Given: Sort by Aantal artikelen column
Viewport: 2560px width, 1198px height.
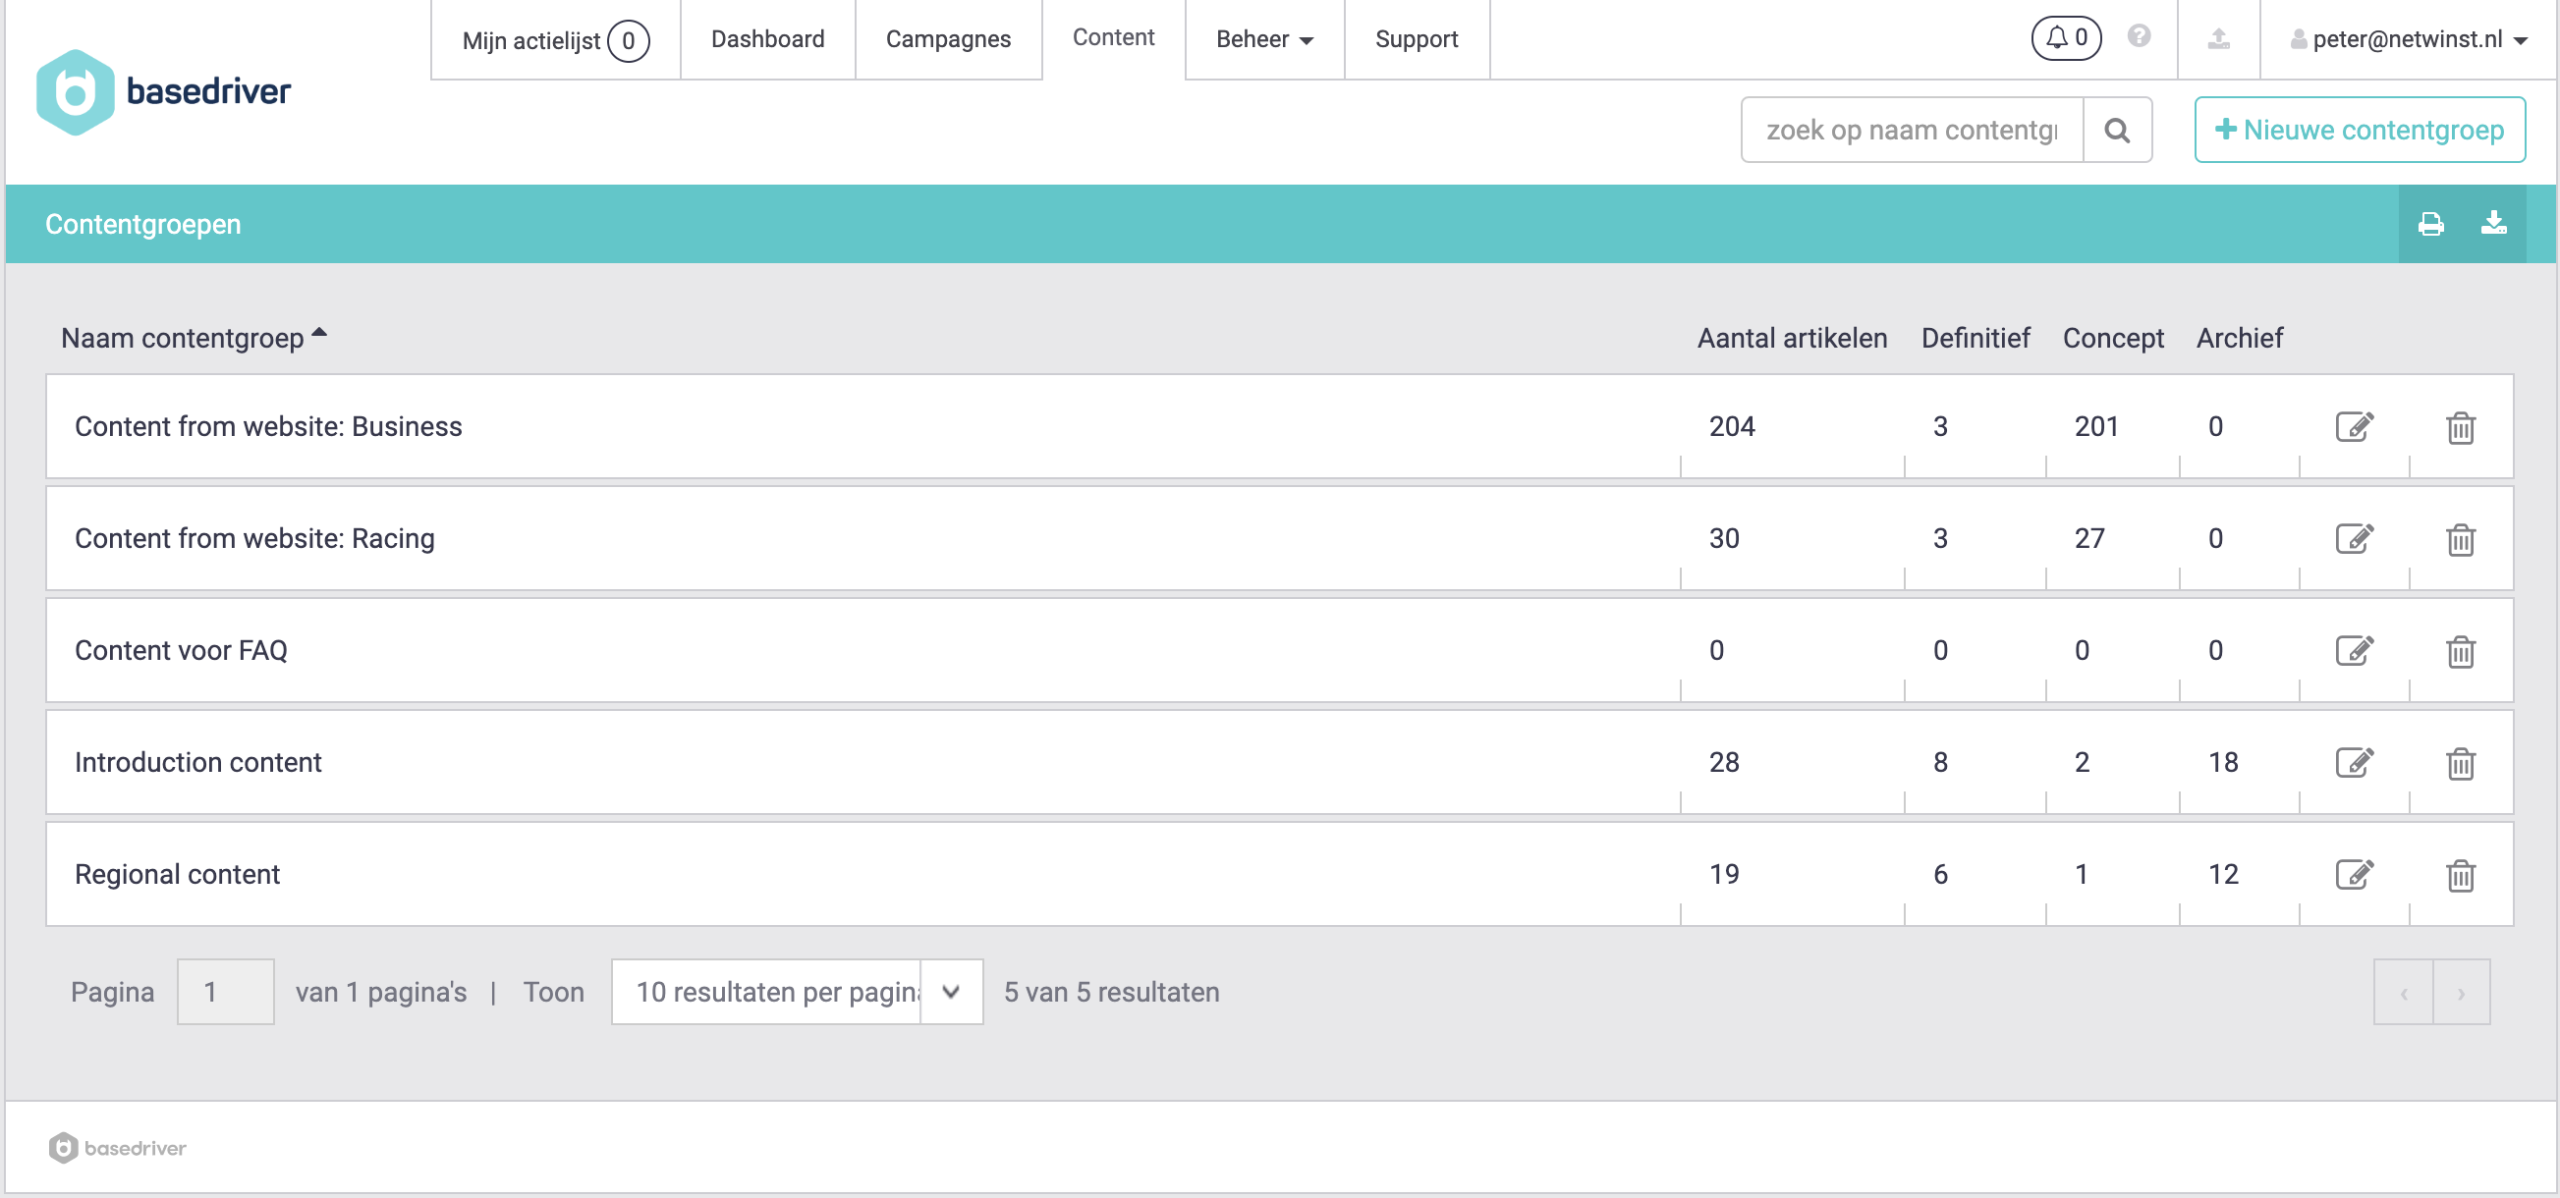Looking at the screenshot, I should tap(1792, 338).
